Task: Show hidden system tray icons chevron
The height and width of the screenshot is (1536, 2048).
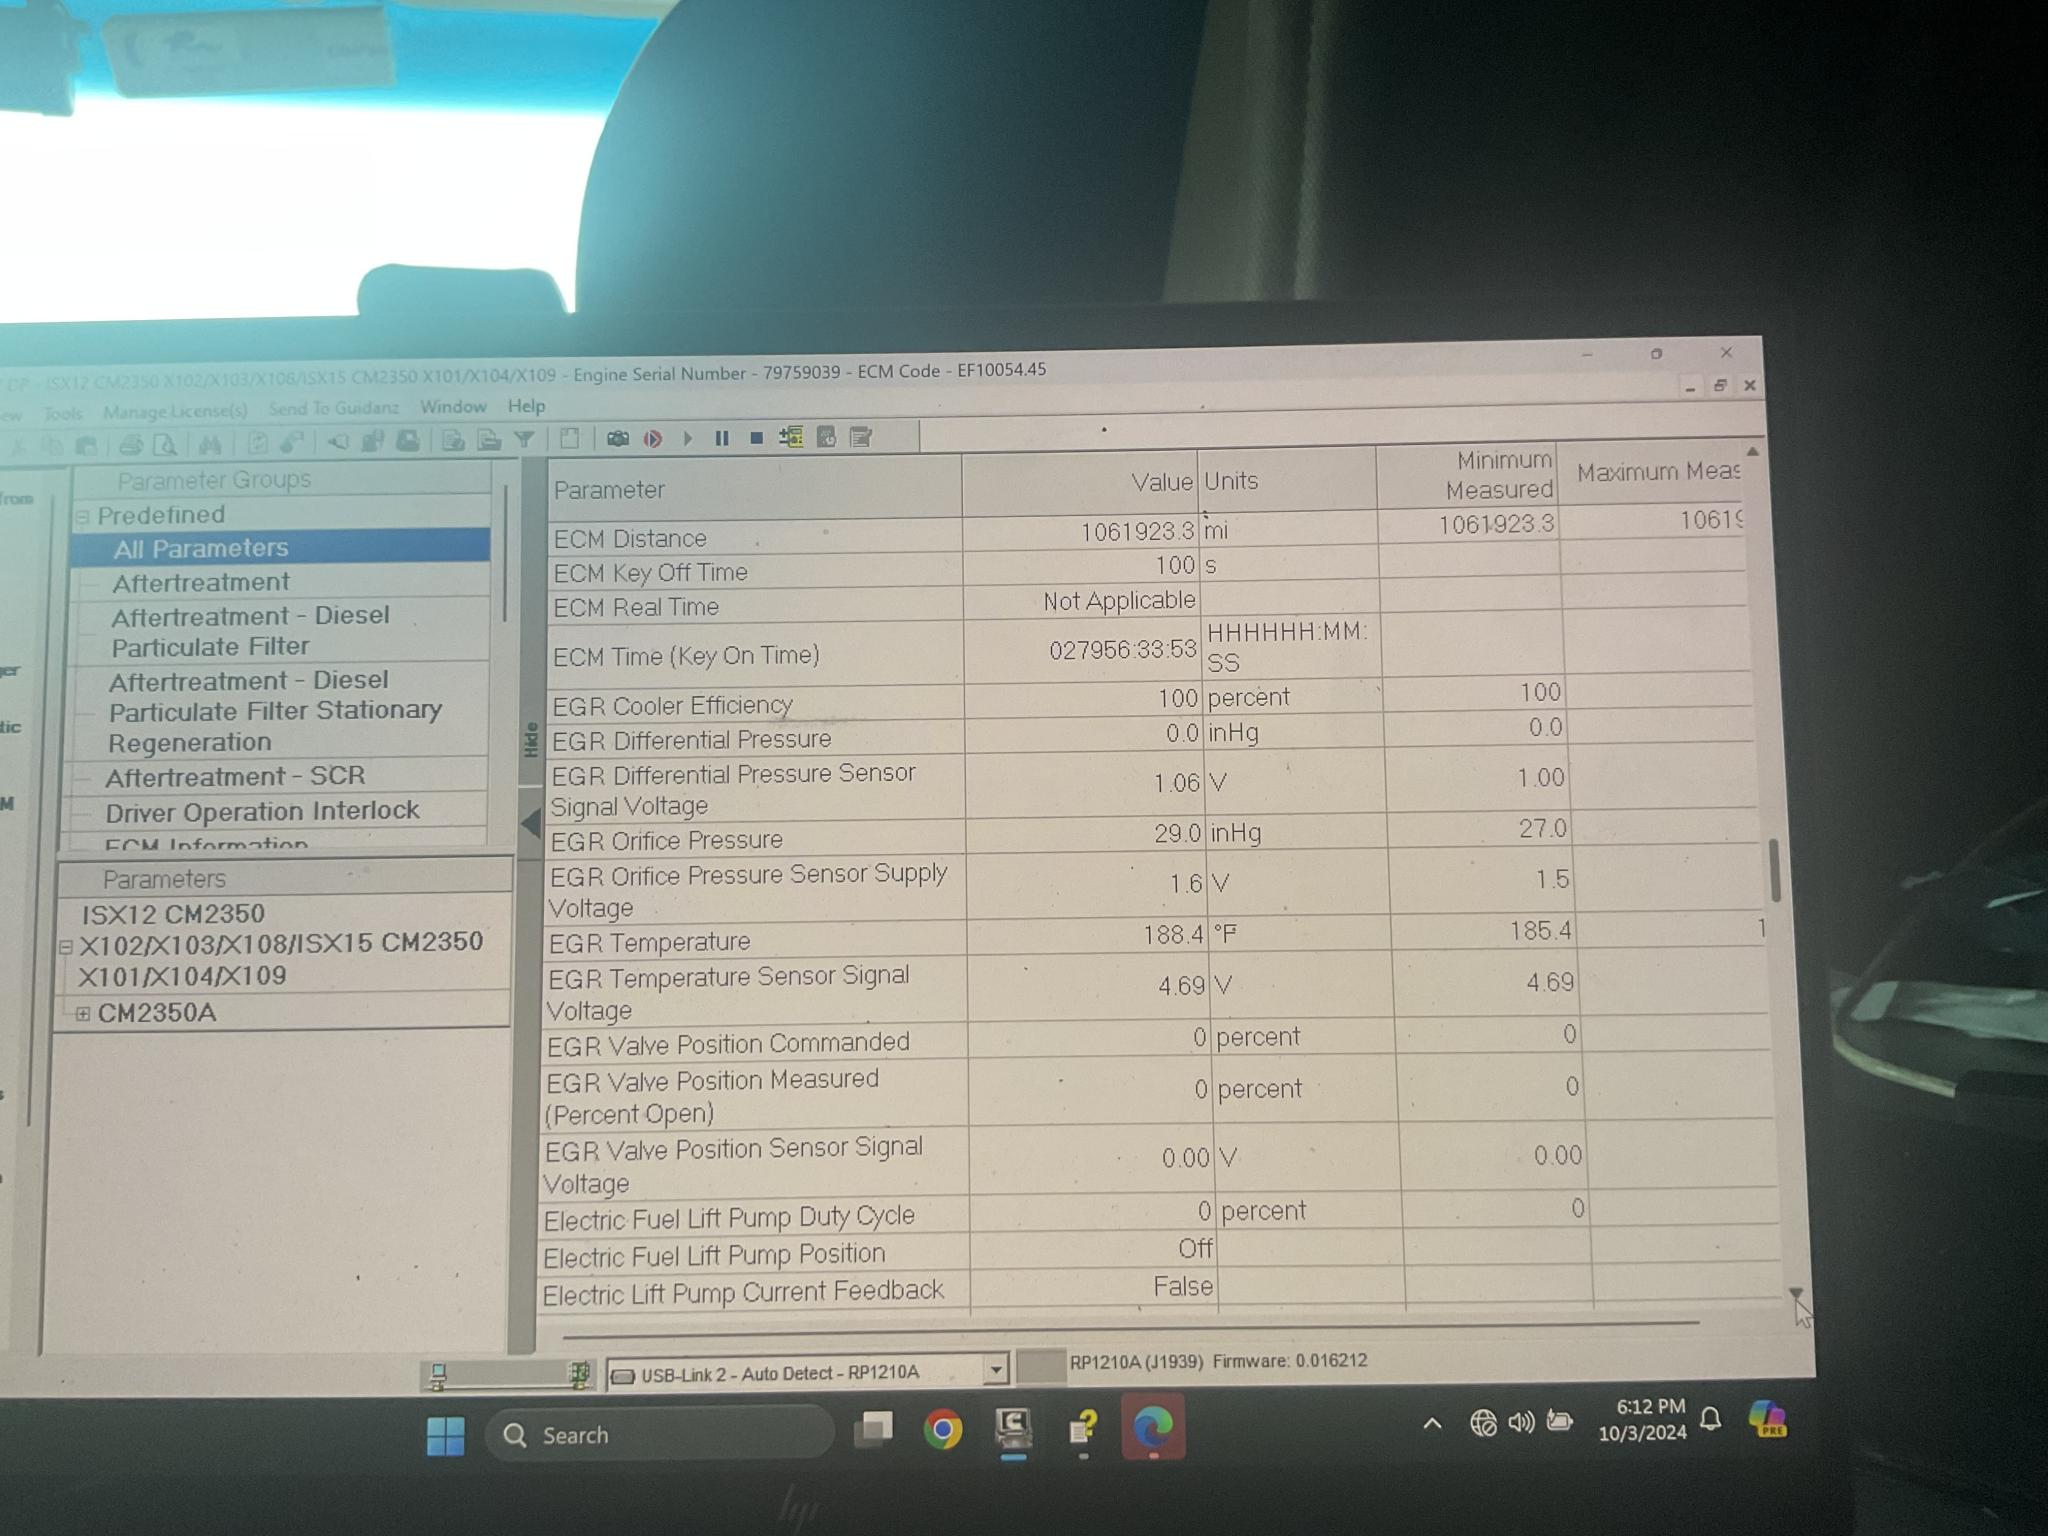Action: (x=1432, y=1423)
